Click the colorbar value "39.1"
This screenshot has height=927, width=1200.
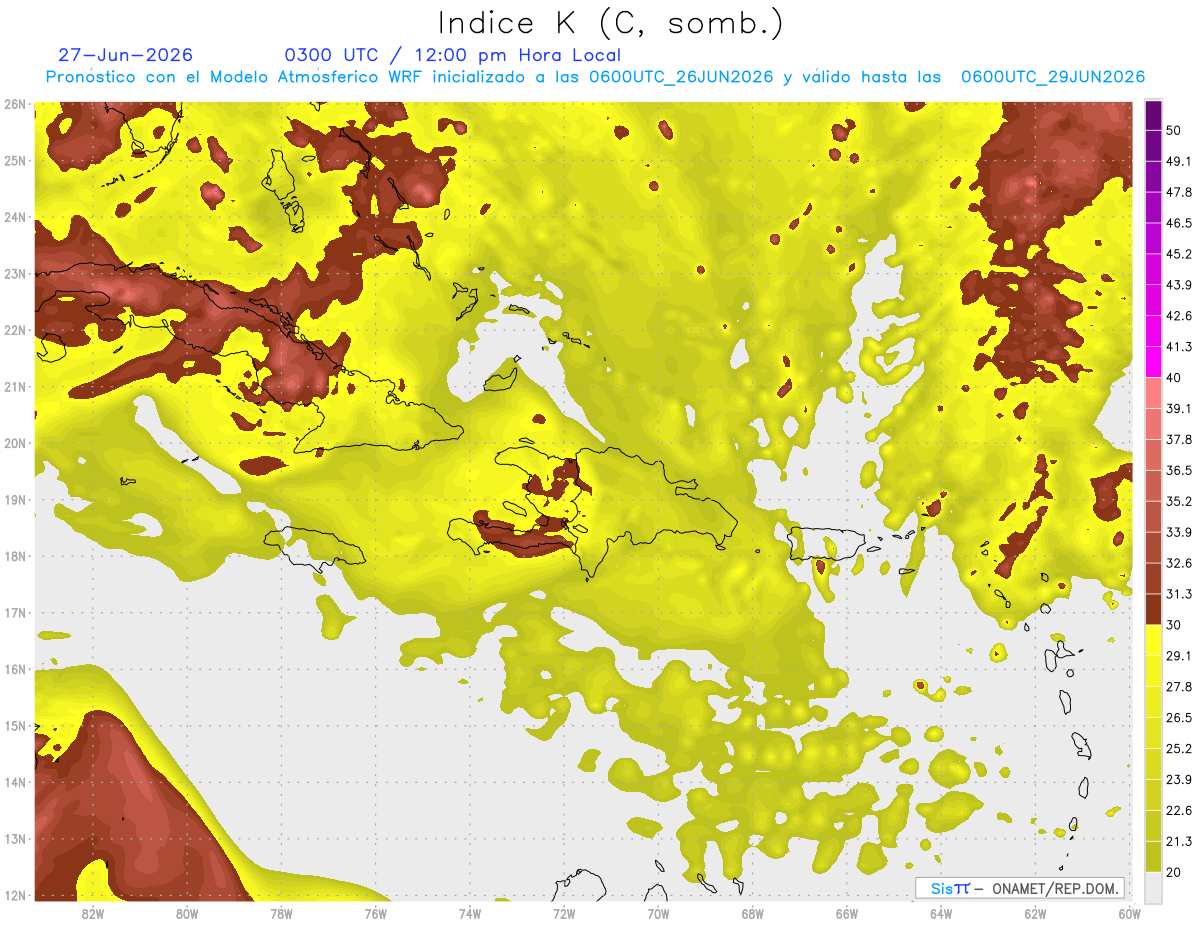tap(1179, 408)
